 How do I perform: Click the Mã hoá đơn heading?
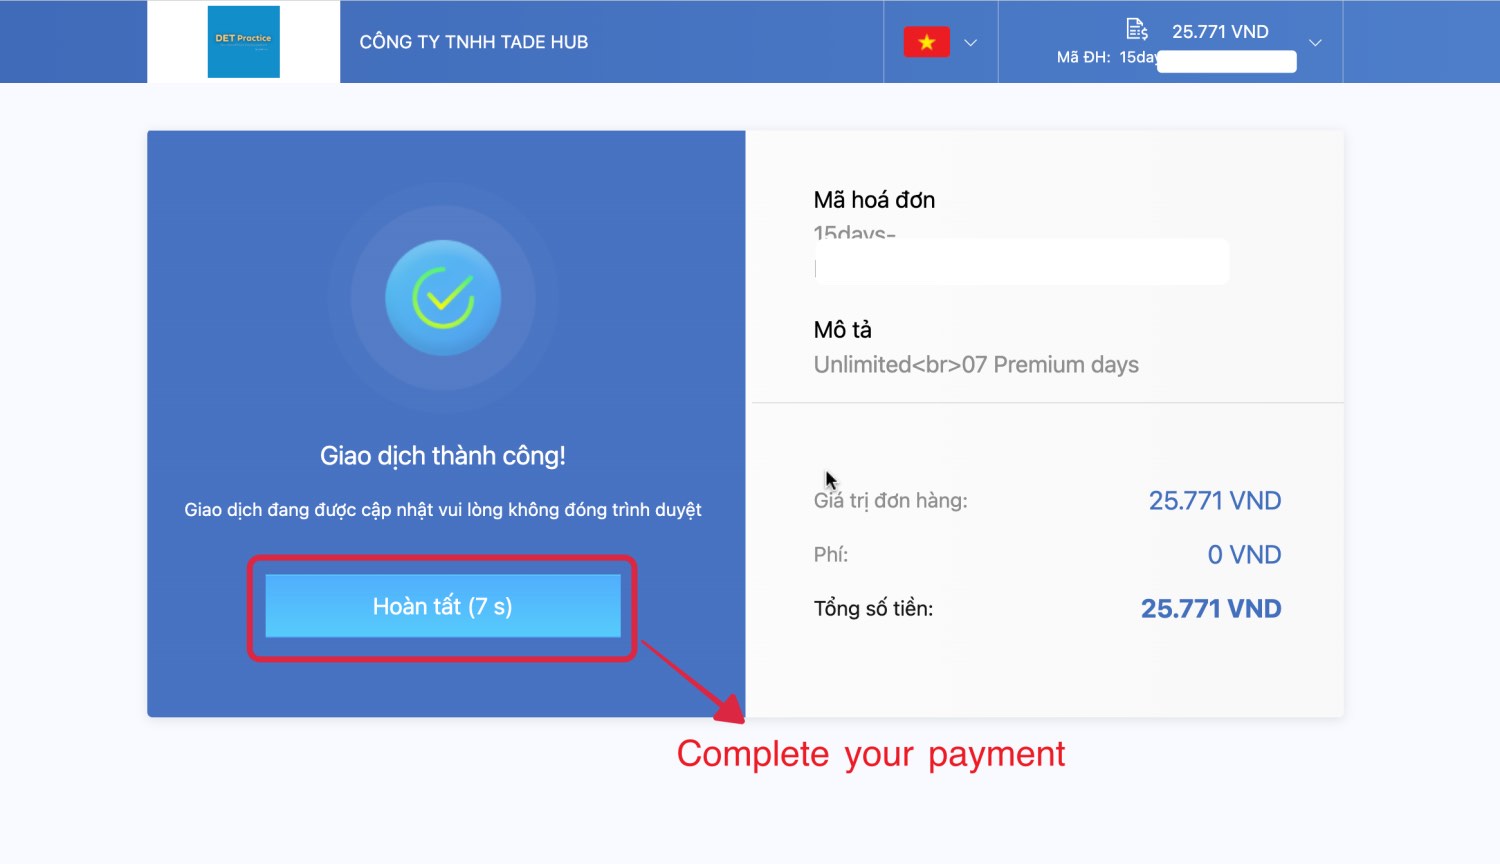[874, 200]
